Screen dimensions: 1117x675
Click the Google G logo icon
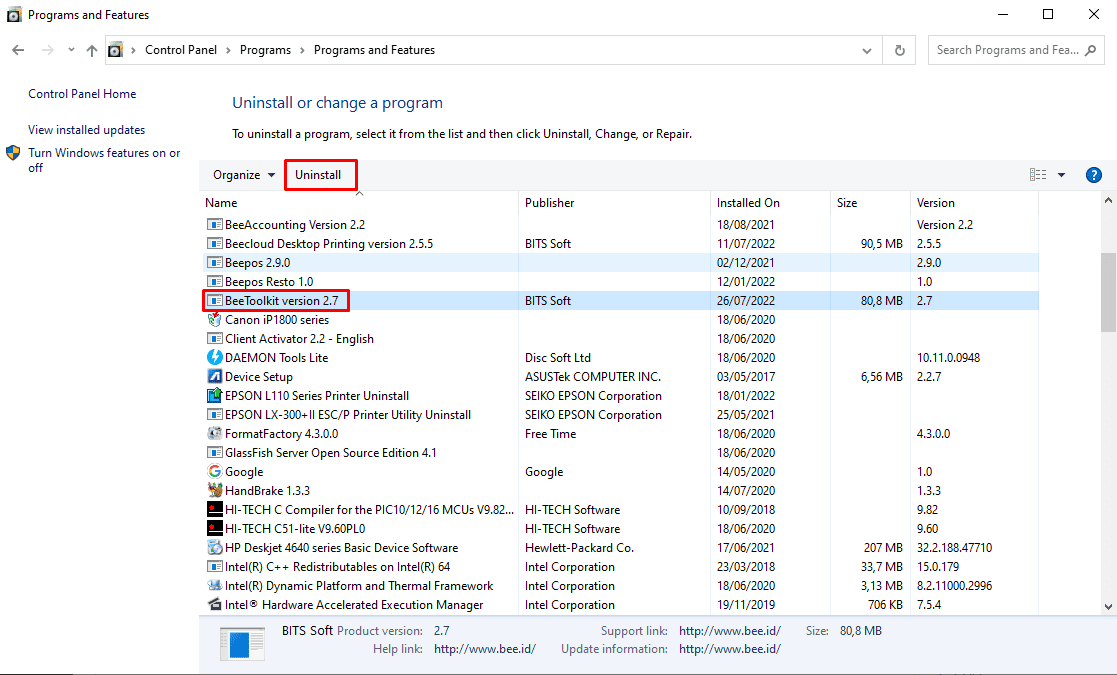coord(214,471)
